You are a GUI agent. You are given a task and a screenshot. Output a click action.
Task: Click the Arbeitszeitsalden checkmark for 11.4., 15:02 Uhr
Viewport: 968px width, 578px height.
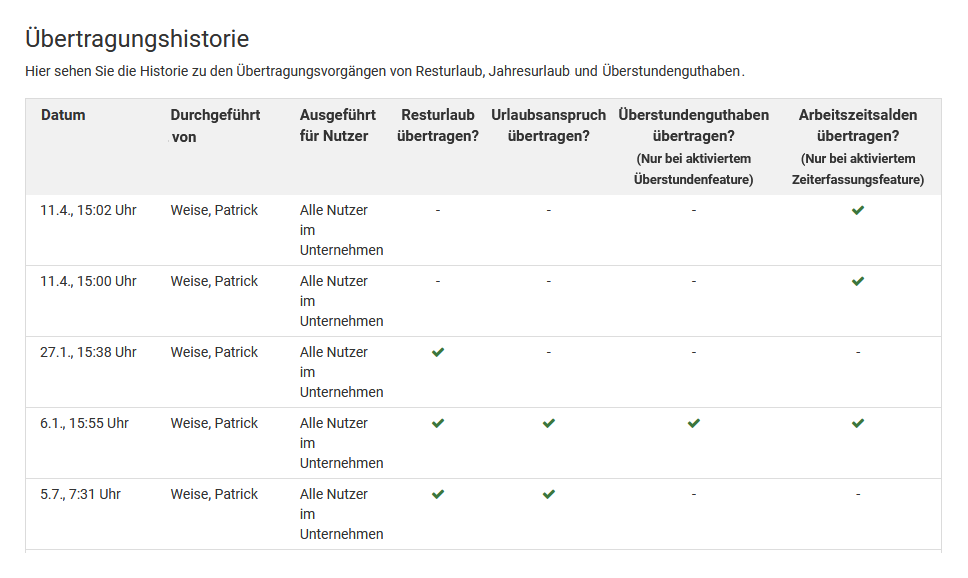[857, 210]
